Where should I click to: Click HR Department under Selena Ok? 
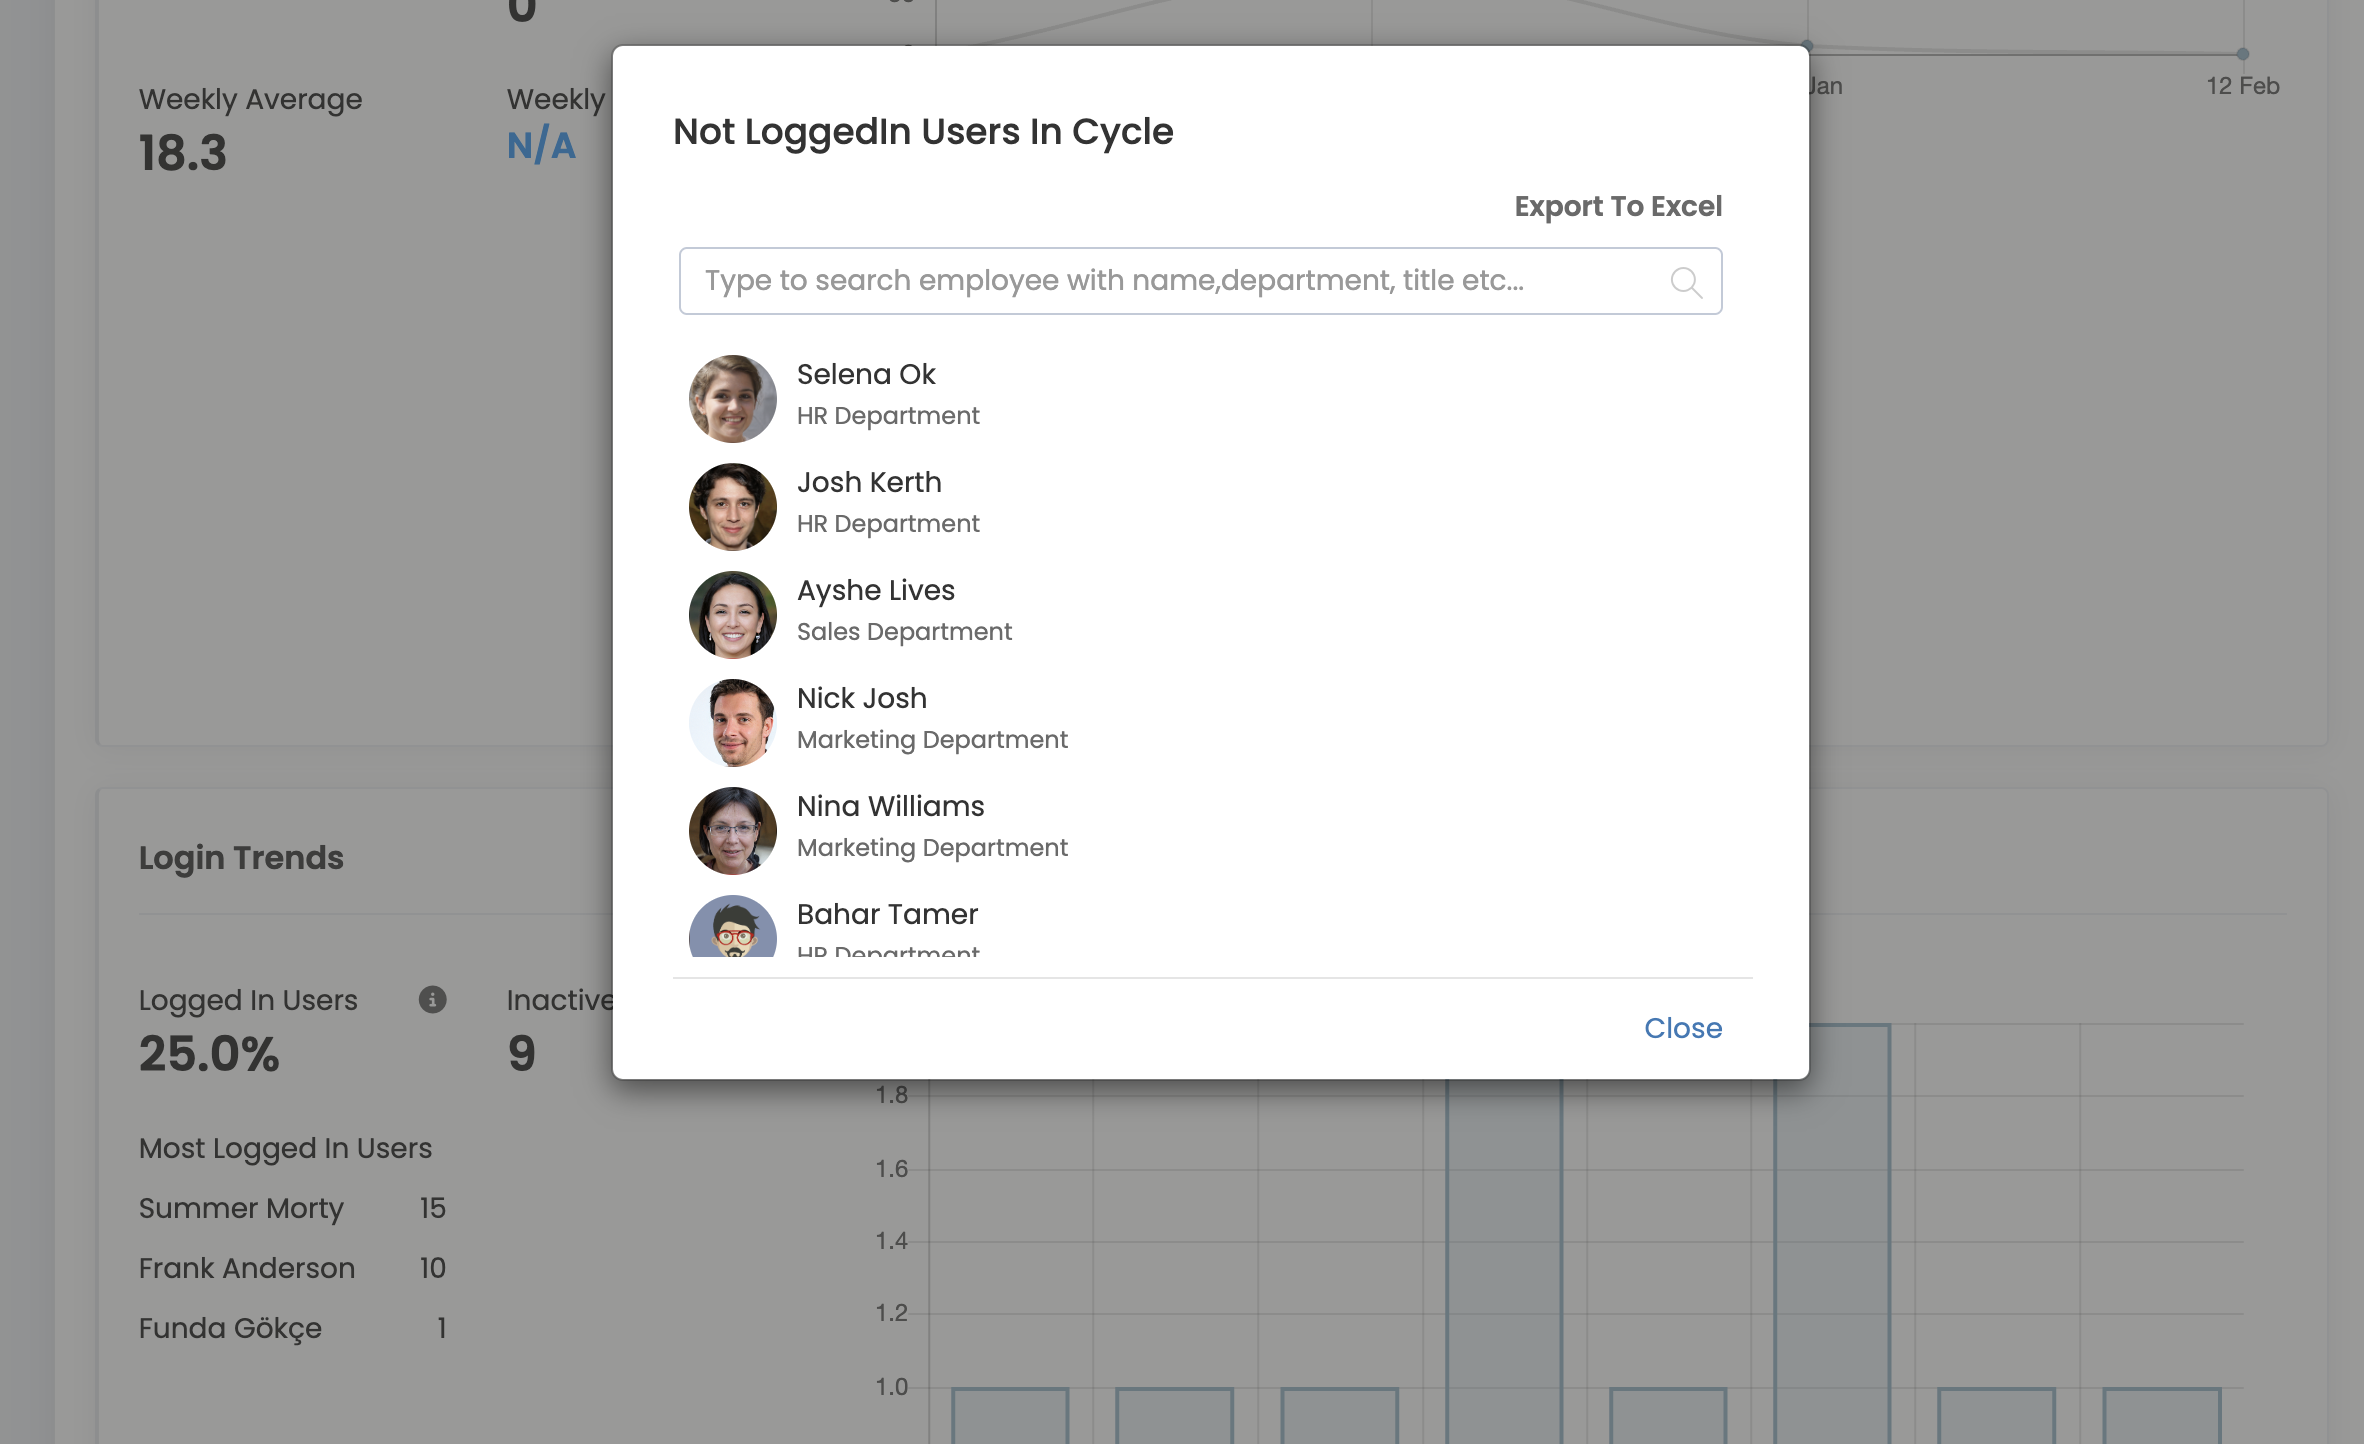coord(888,416)
